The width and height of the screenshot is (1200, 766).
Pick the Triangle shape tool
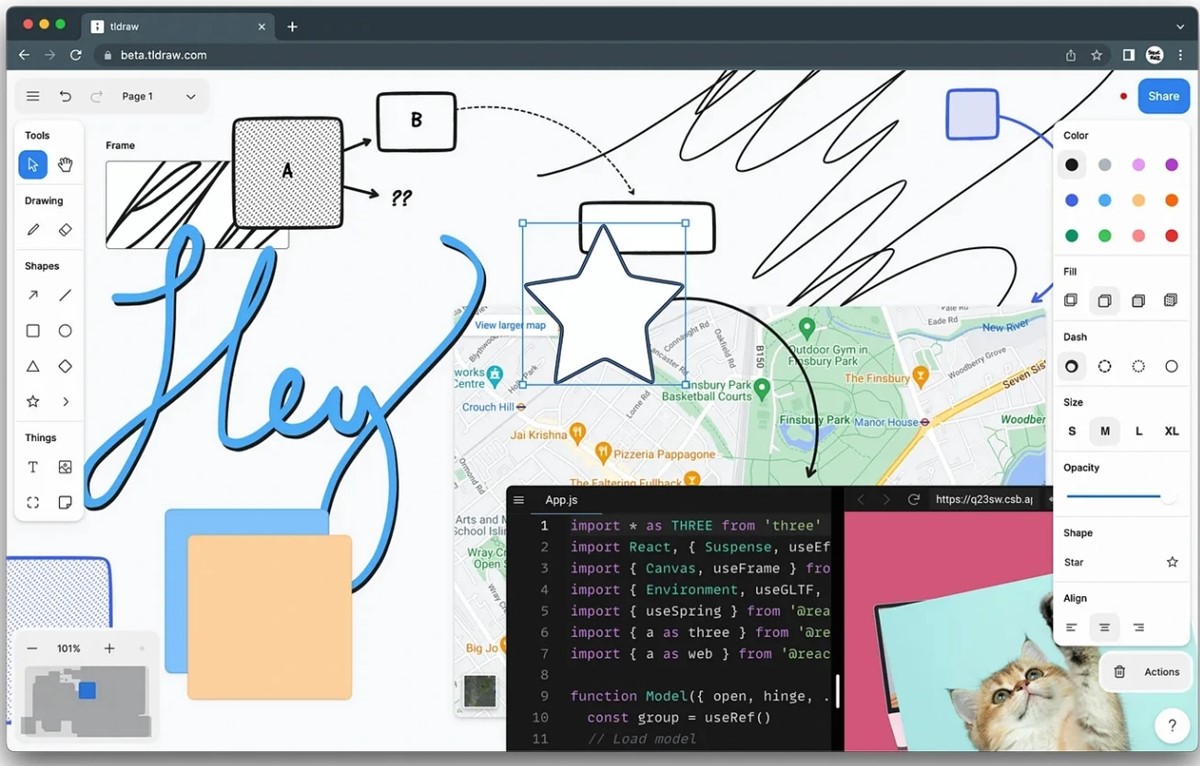pos(33,366)
